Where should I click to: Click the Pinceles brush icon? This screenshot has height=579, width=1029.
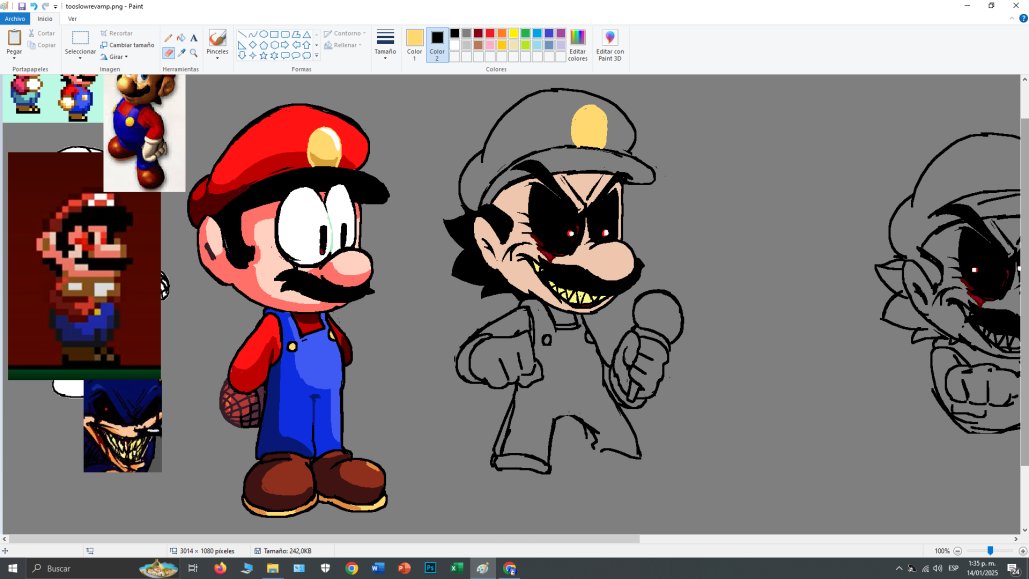click(217, 38)
